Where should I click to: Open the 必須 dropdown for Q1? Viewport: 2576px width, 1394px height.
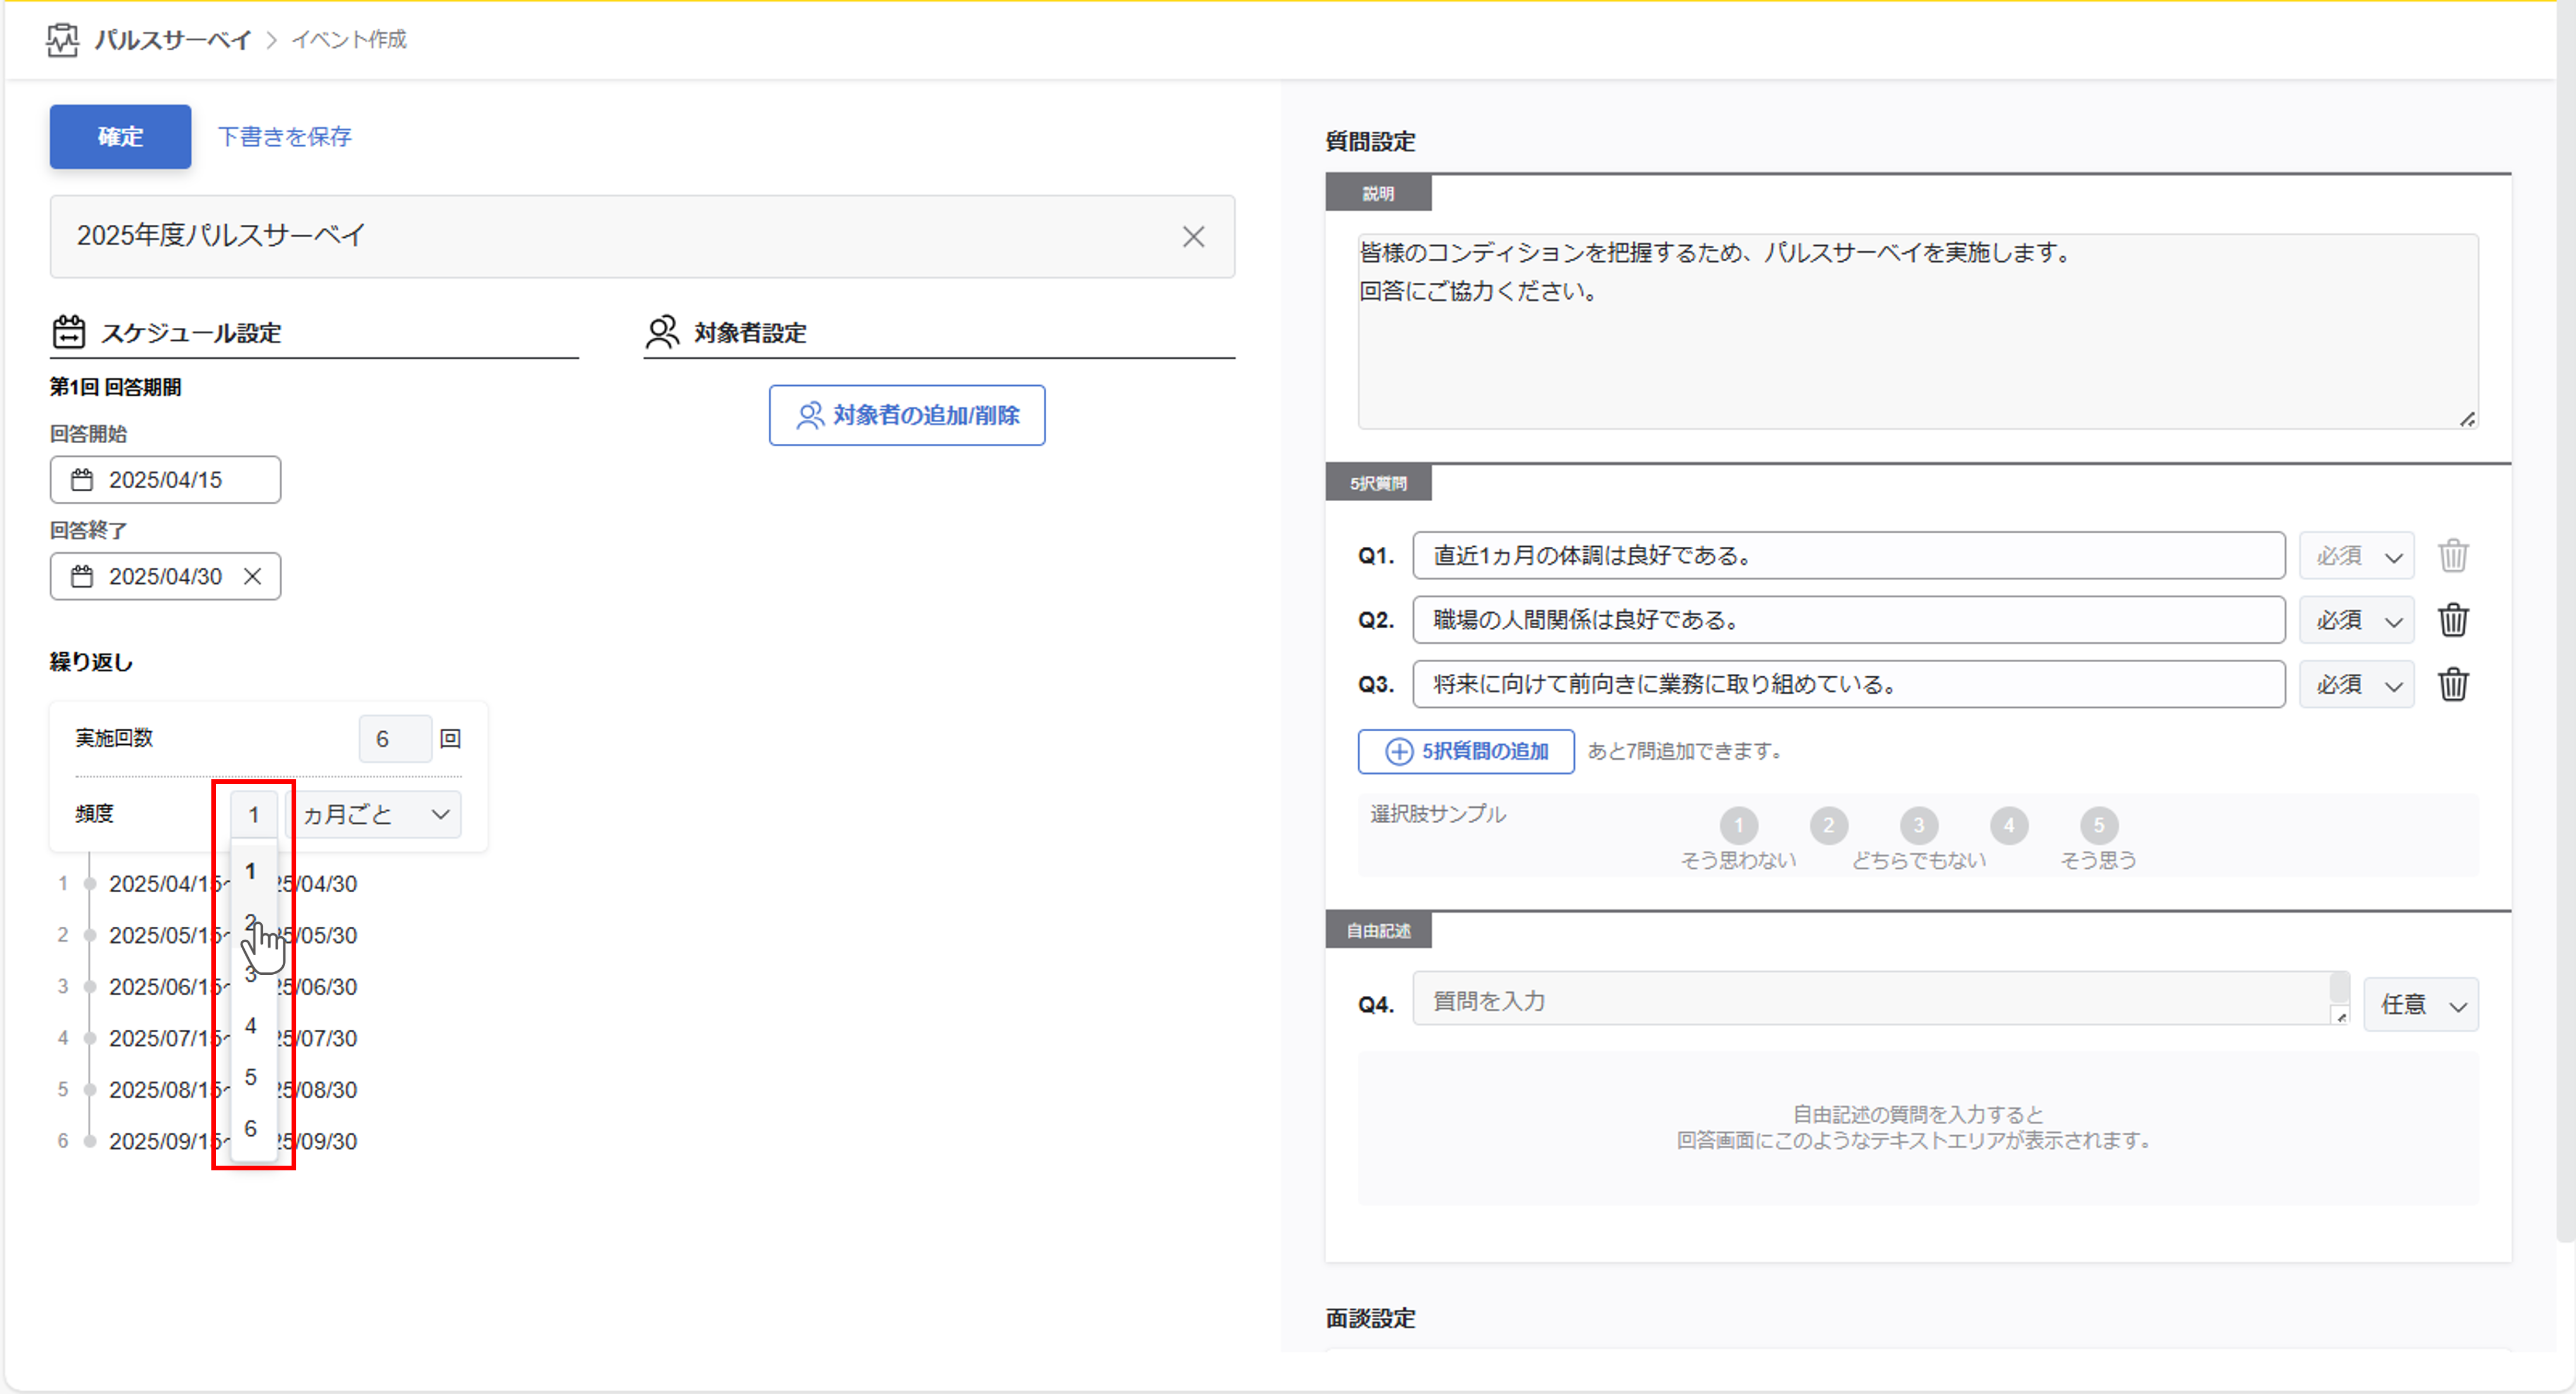[2357, 556]
